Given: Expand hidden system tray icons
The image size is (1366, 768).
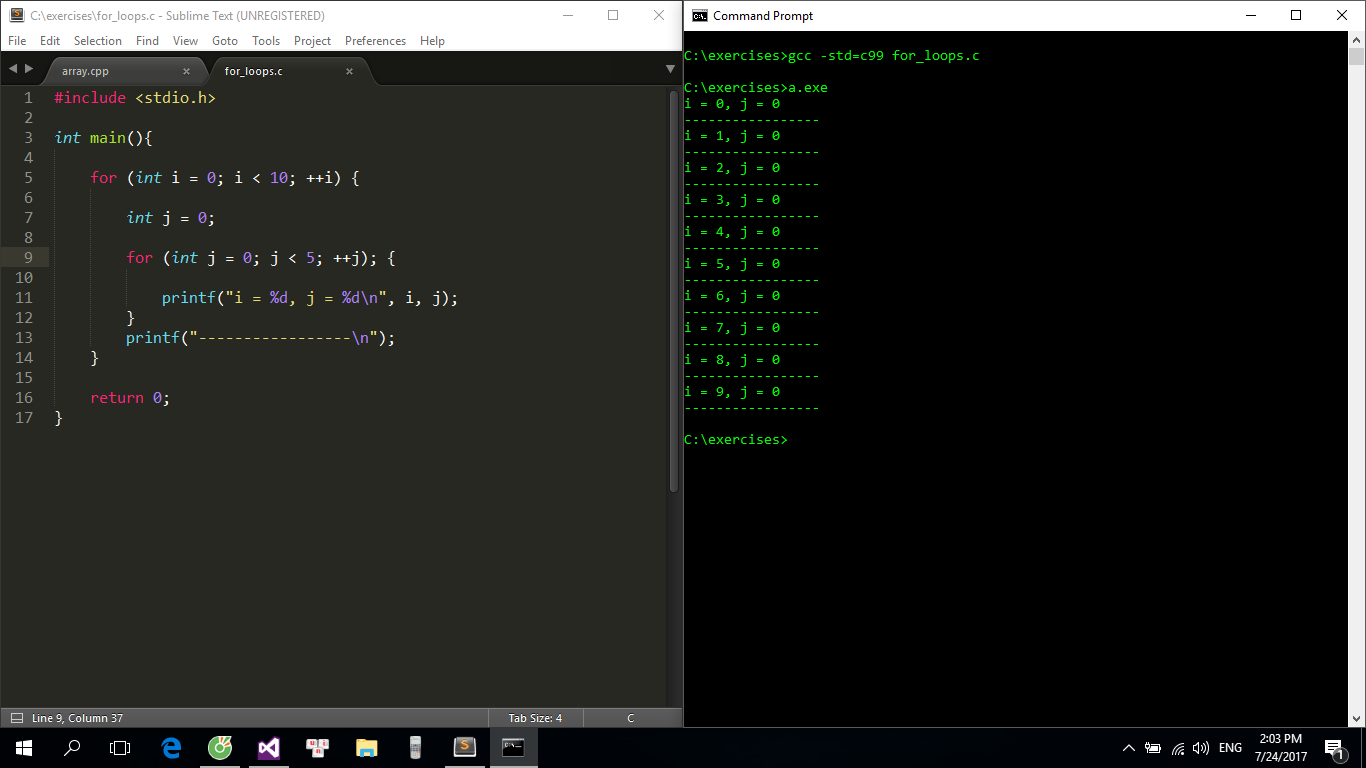Looking at the screenshot, I should [x=1129, y=748].
